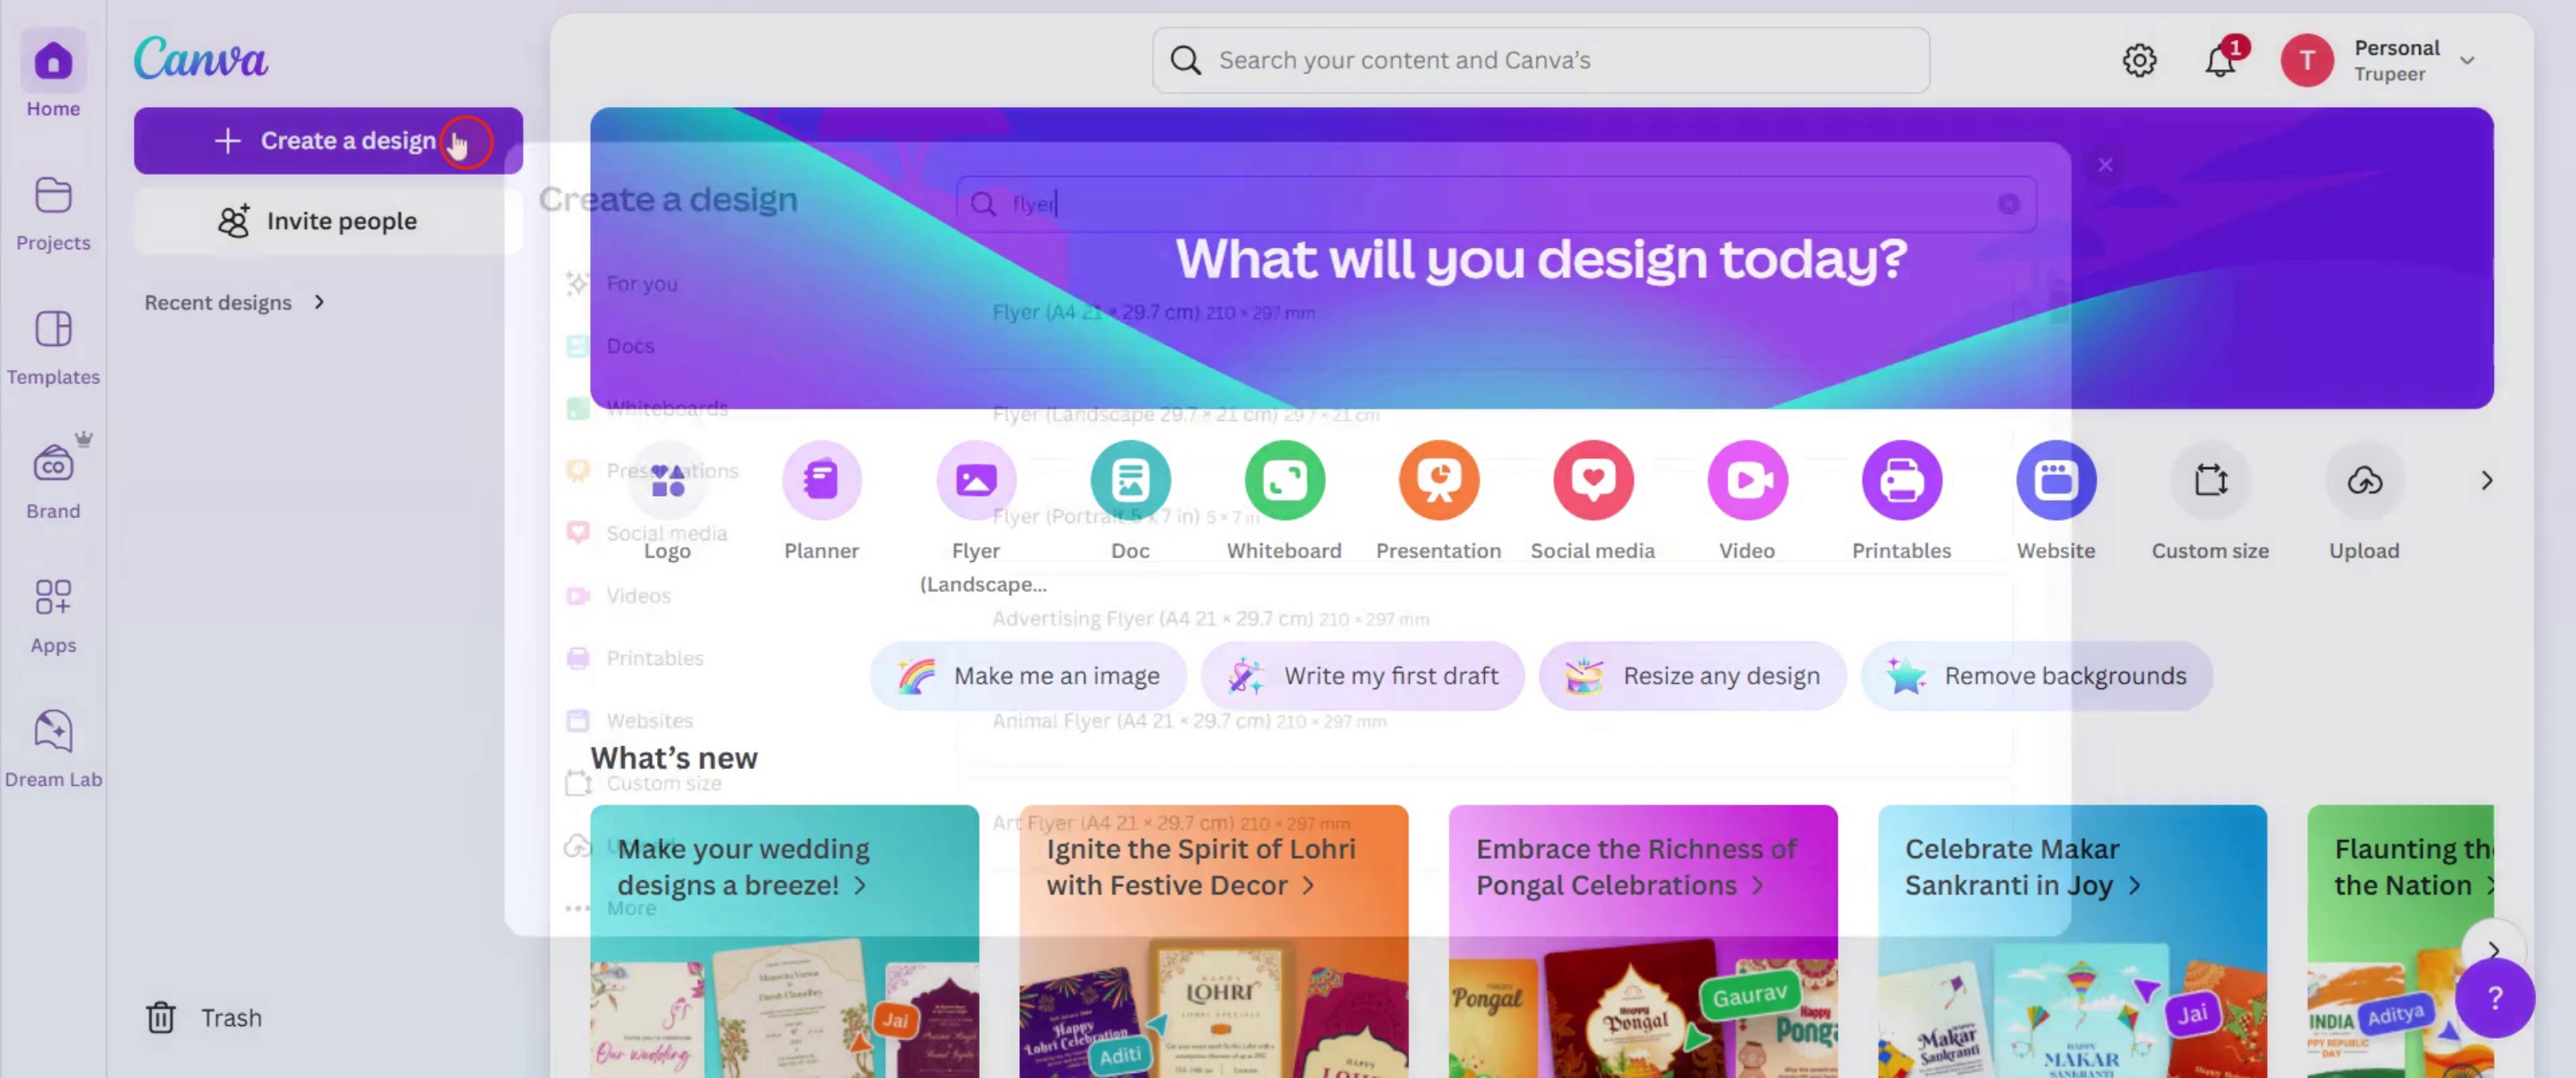Open Dream Lab in sidebar
This screenshot has height=1078, width=2576.
click(x=53, y=749)
